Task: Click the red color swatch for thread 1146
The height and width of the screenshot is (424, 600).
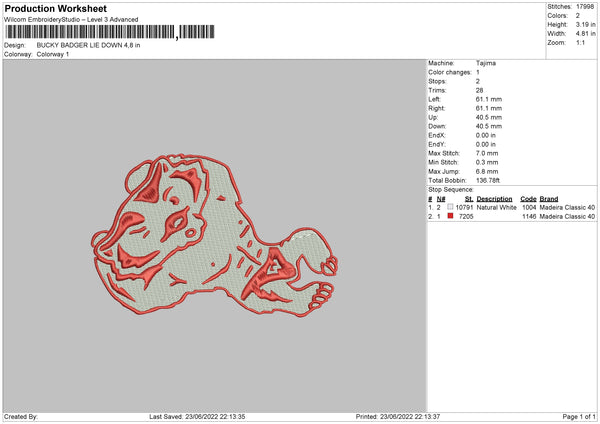Action: tap(450, 216)
